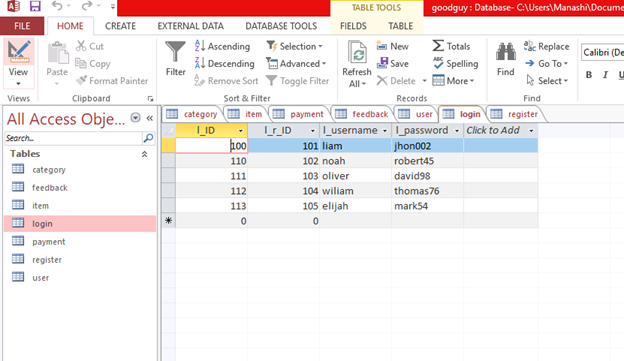
Task: Open the View button dropdown arrow
Action: [18, 84]
